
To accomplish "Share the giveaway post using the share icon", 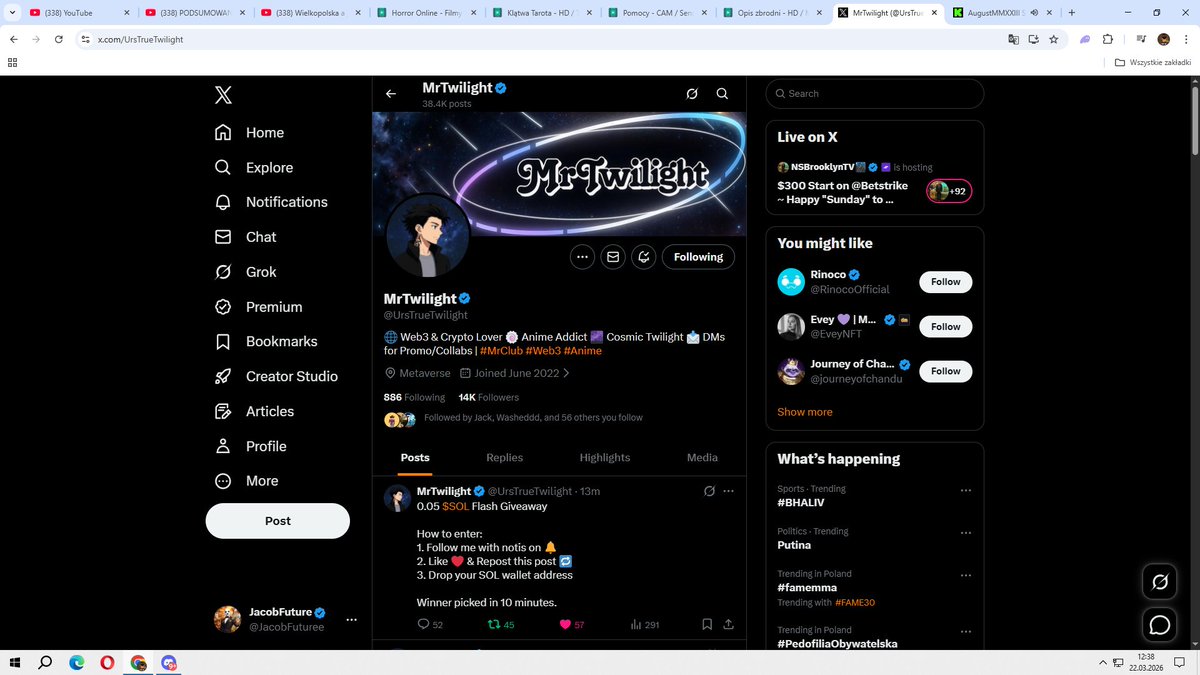I will coord(728,624).
